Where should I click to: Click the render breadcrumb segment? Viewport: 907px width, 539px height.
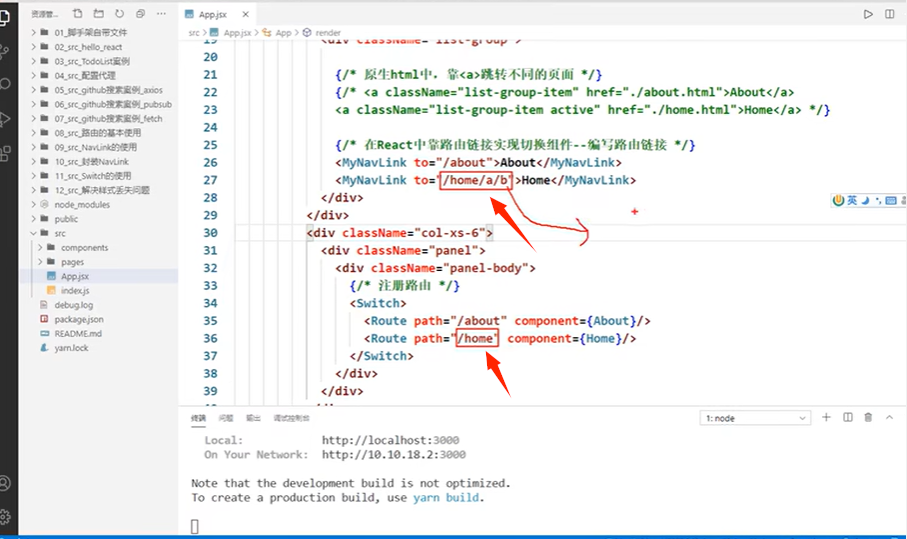[328, 33]
